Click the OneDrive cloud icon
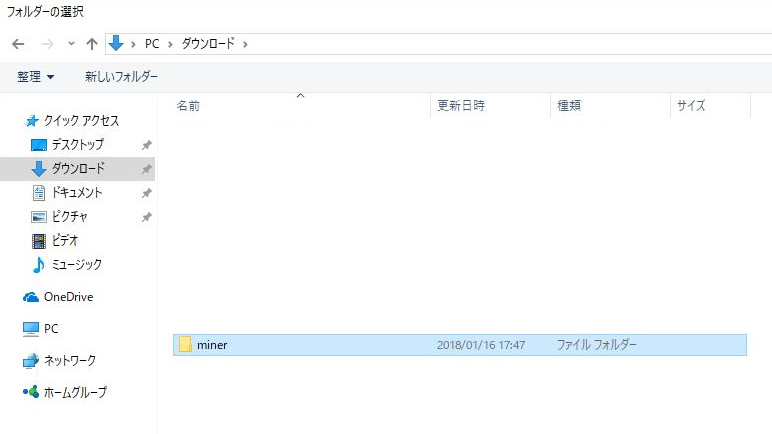The width and height of the screenshot is (772, 434). pyautogui.click(x=31, y=297)
